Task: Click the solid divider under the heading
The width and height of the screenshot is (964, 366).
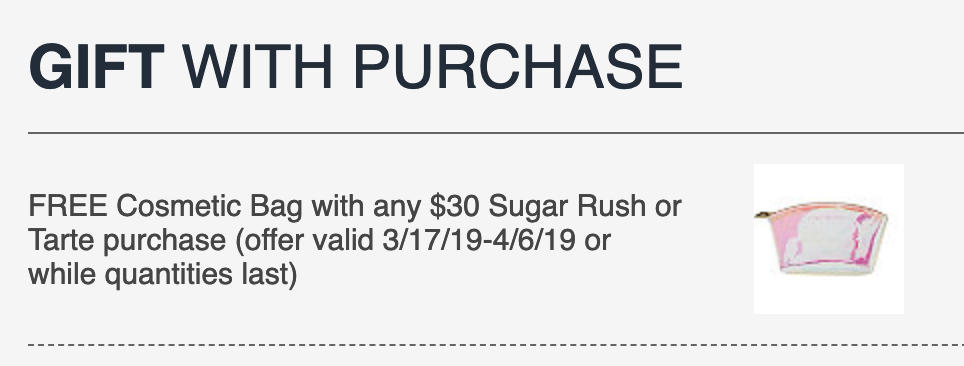Action: [496, 132]
